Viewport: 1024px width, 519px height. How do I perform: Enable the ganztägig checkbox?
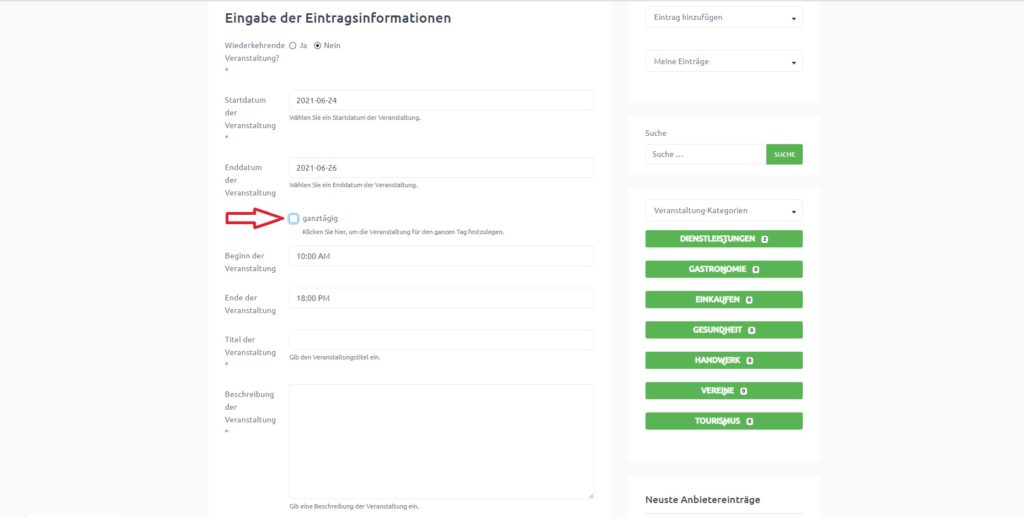click(x=293, y=219)
